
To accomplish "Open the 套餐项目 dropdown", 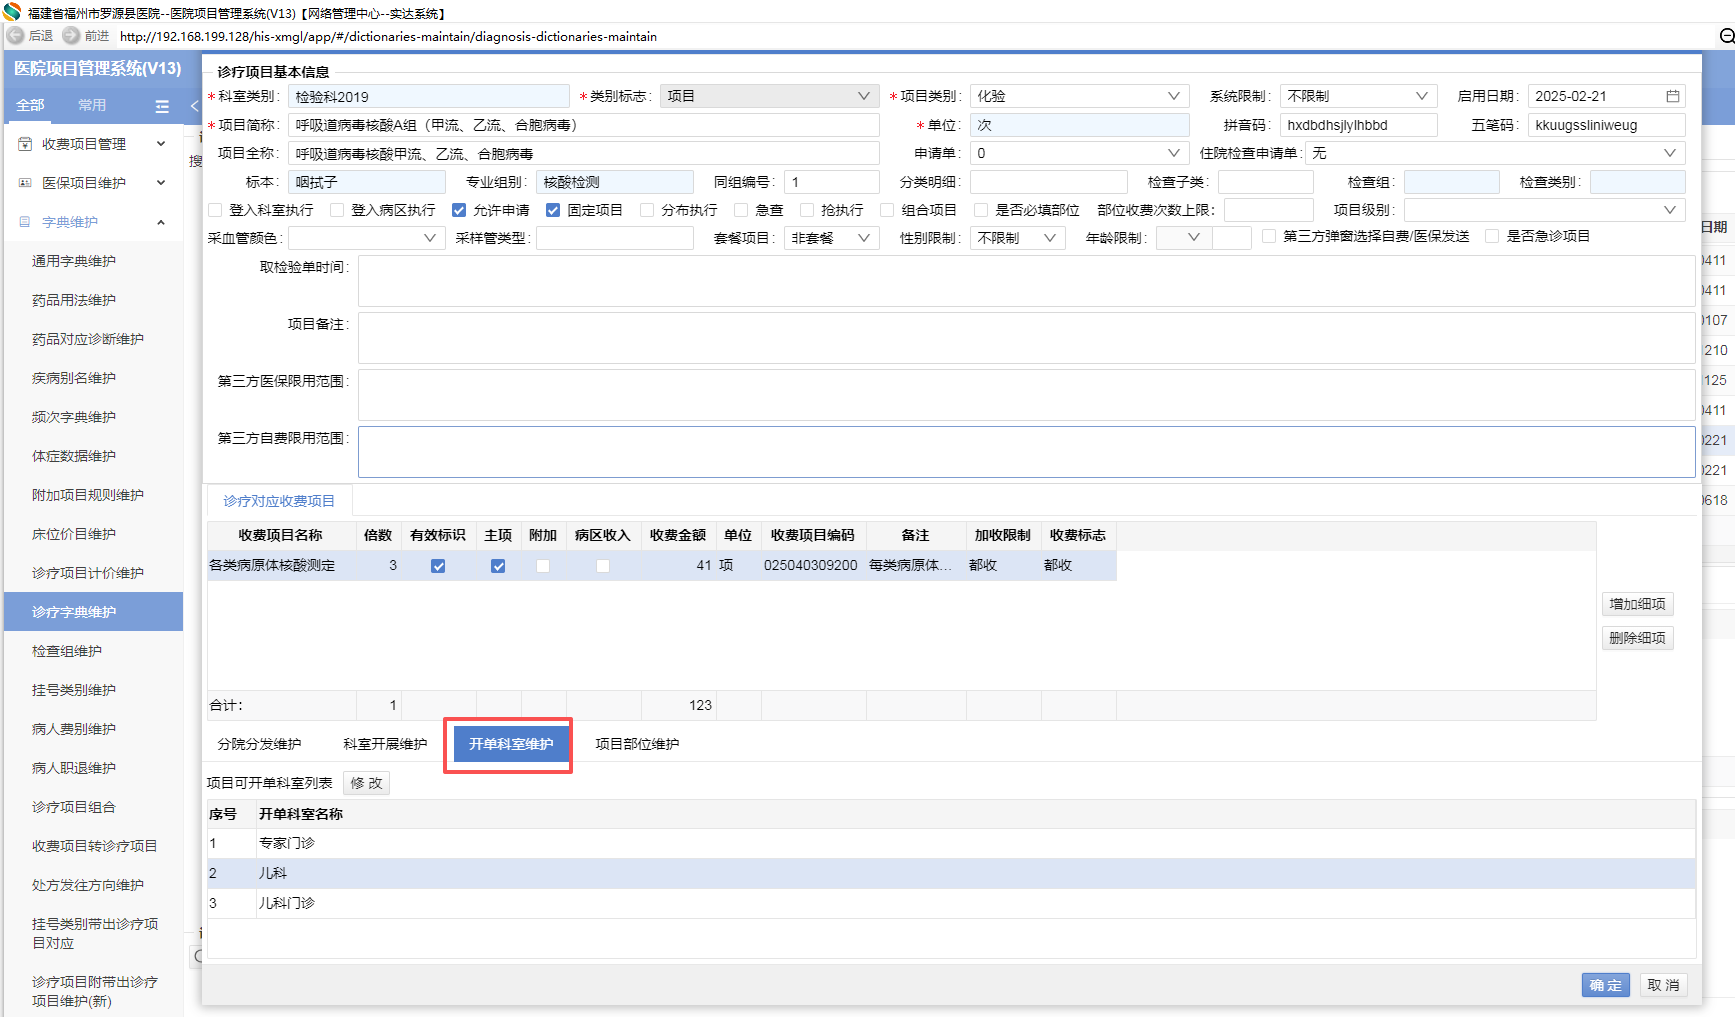I will [831, 238].
